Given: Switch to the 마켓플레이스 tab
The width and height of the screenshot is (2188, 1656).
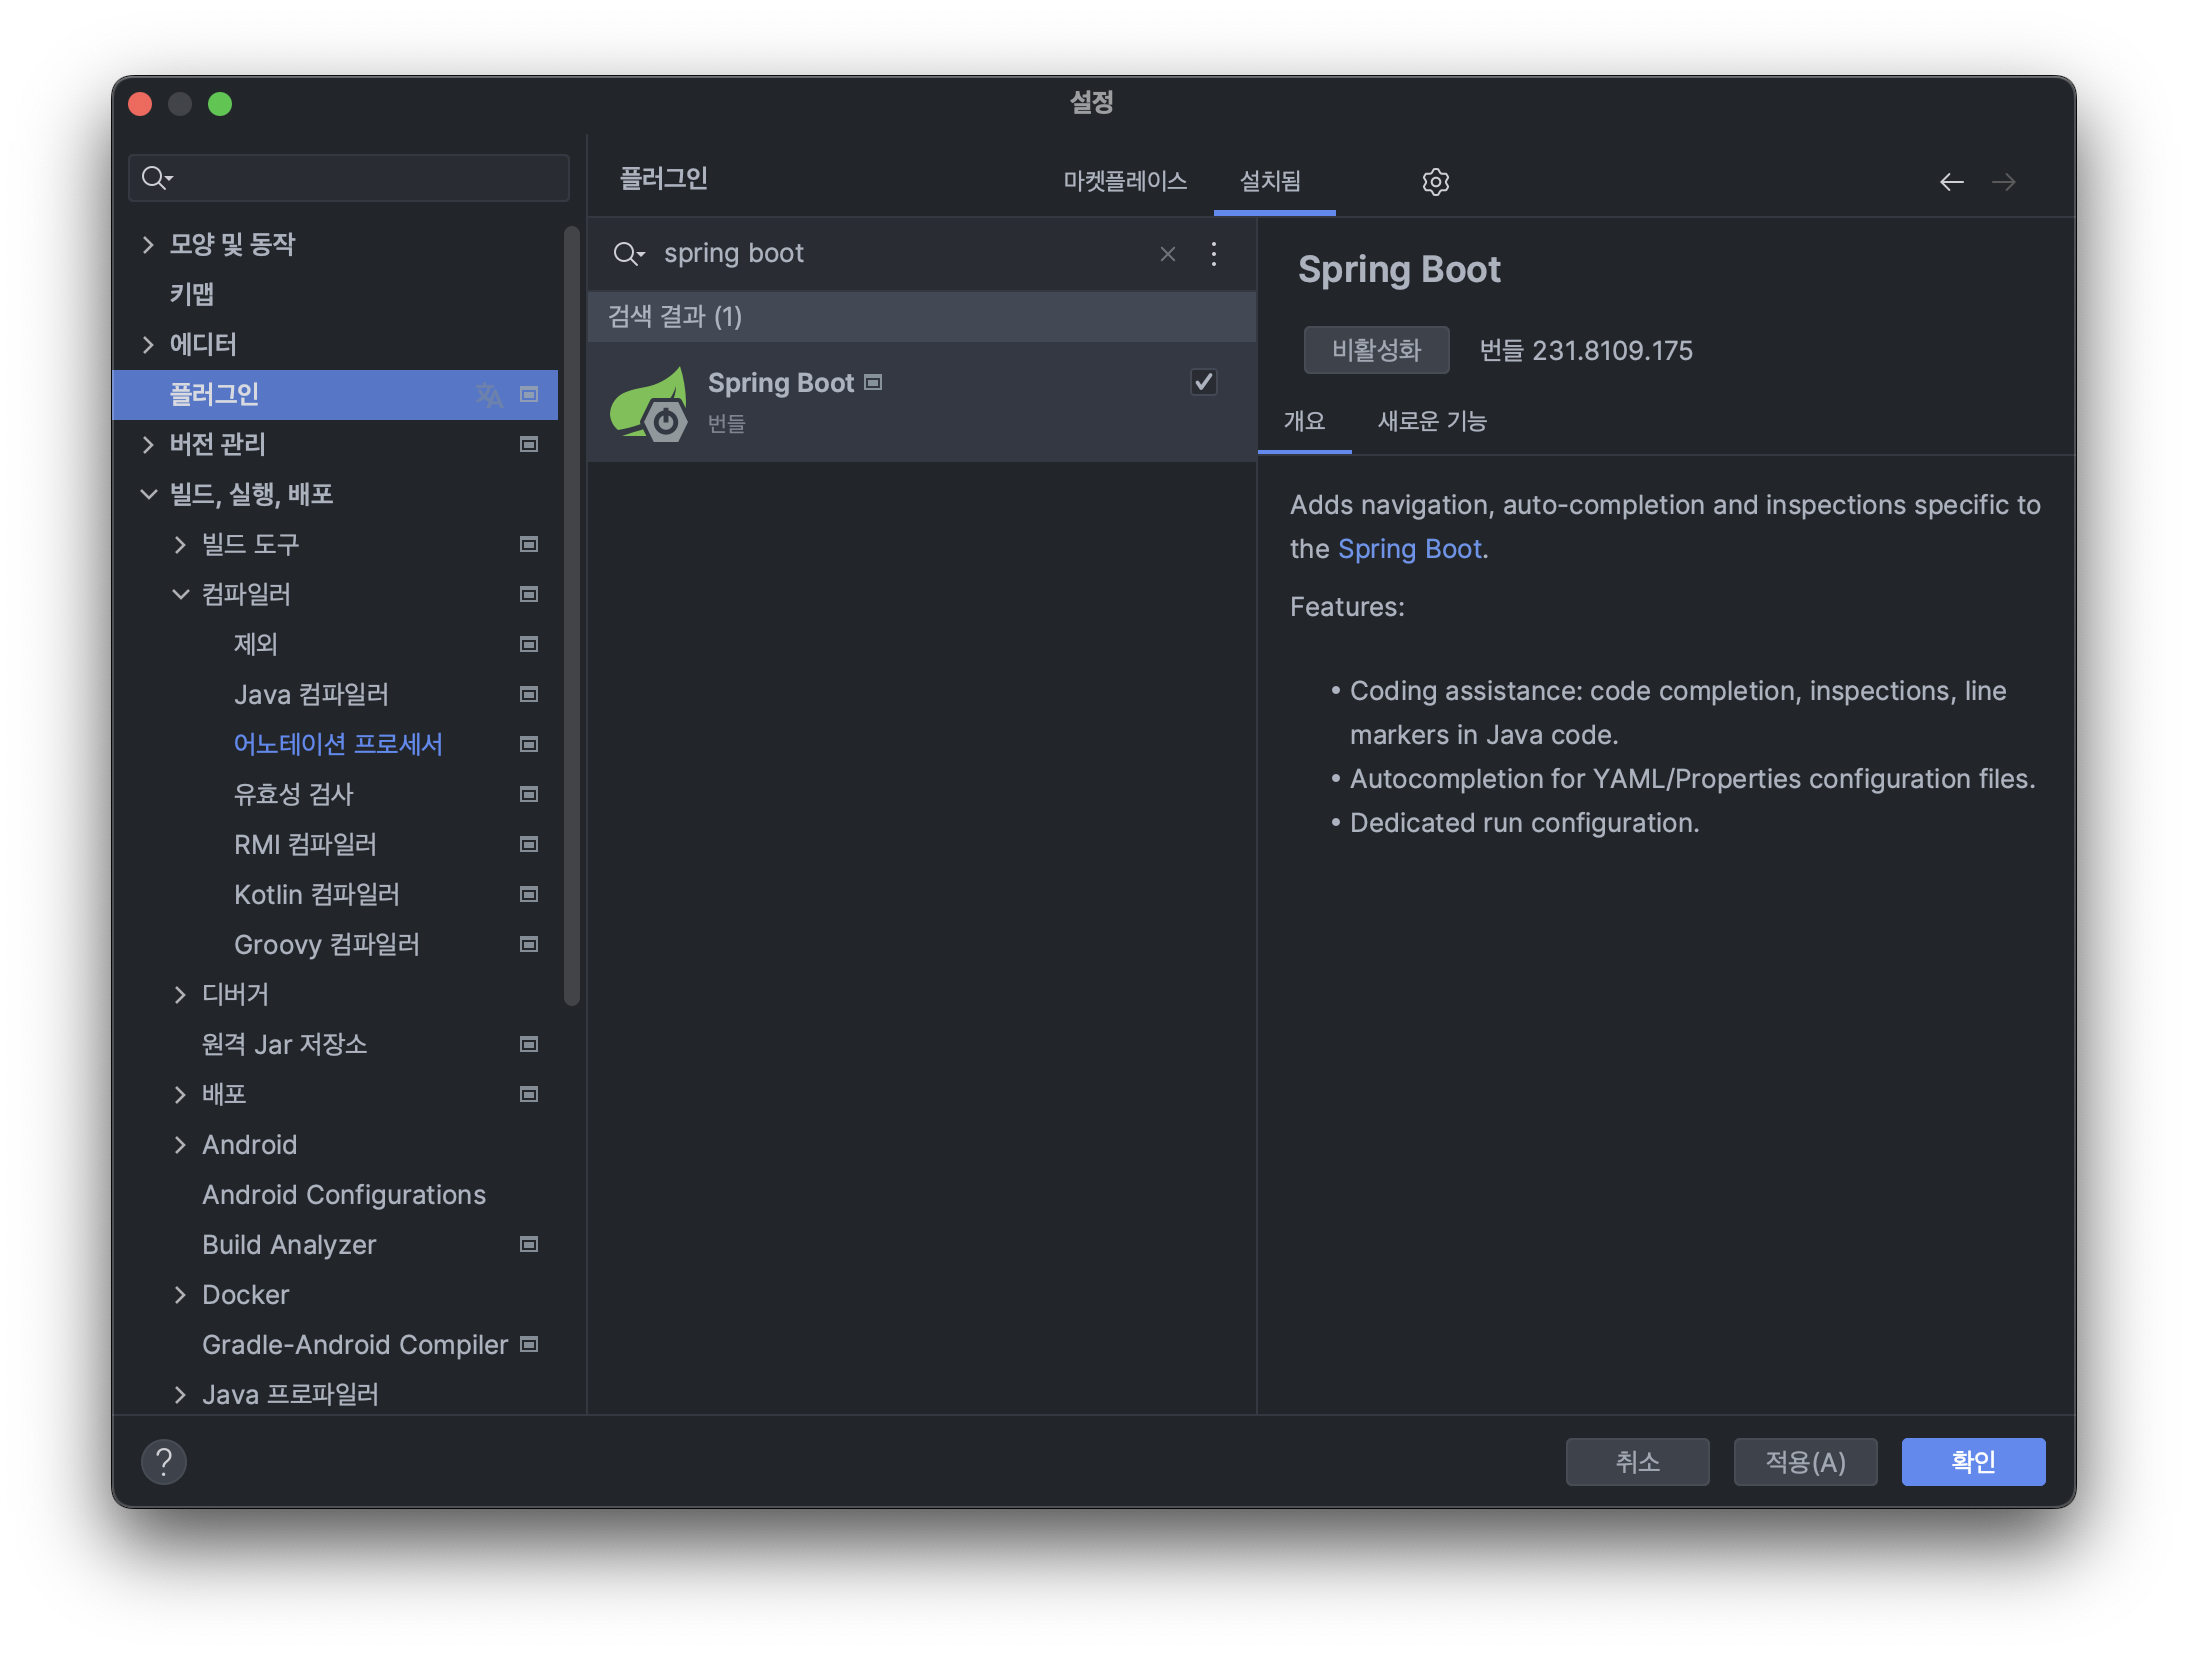Looking at the screenshot, I should point(1125,181).
